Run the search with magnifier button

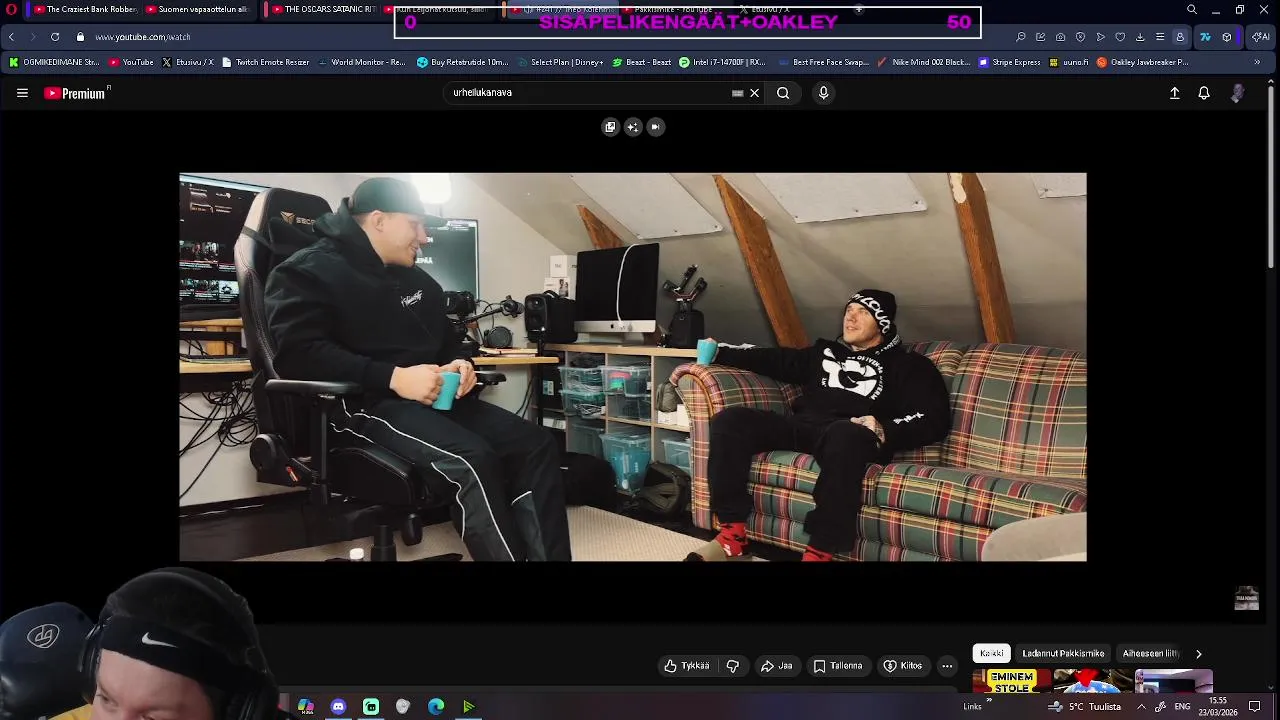point(783,93)
